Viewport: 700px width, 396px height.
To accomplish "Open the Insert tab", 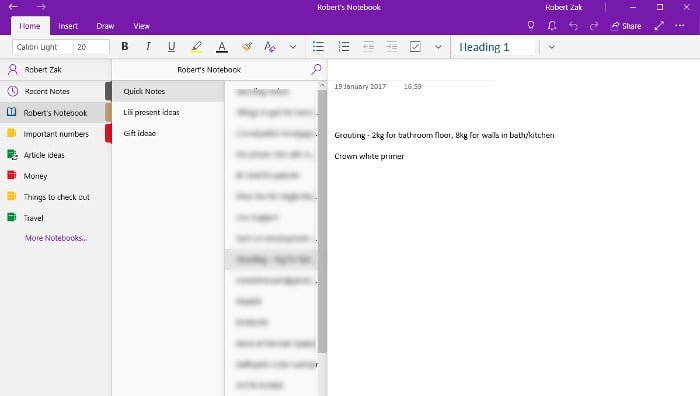I will tap(68, 26).
